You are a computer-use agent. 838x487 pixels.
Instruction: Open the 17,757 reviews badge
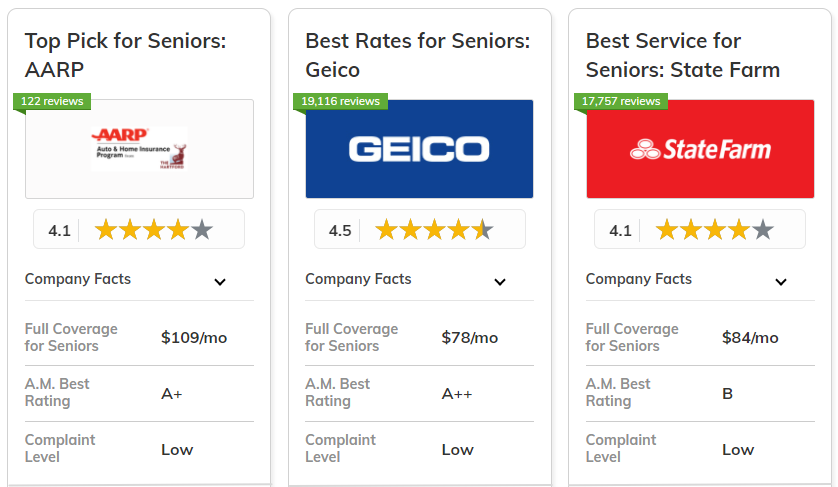[620, 101]
